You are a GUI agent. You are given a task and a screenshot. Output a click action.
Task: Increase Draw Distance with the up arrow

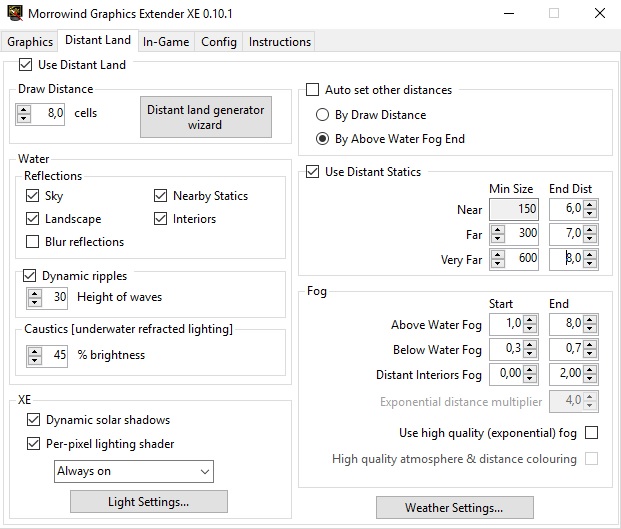(x=24, y=110)
